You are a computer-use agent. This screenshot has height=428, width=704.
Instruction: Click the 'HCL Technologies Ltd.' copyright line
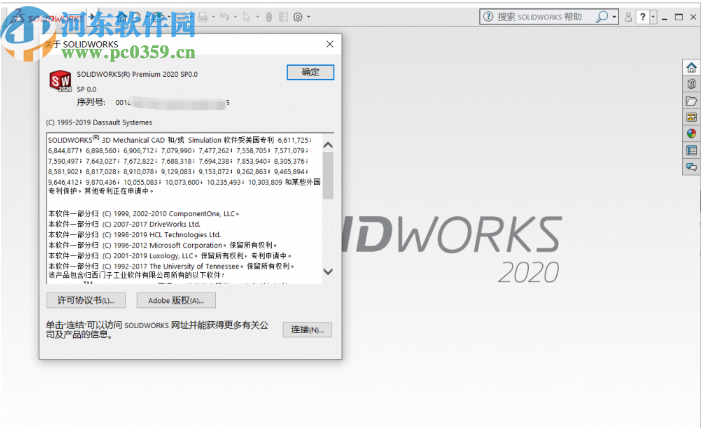[x=135, y=234]
